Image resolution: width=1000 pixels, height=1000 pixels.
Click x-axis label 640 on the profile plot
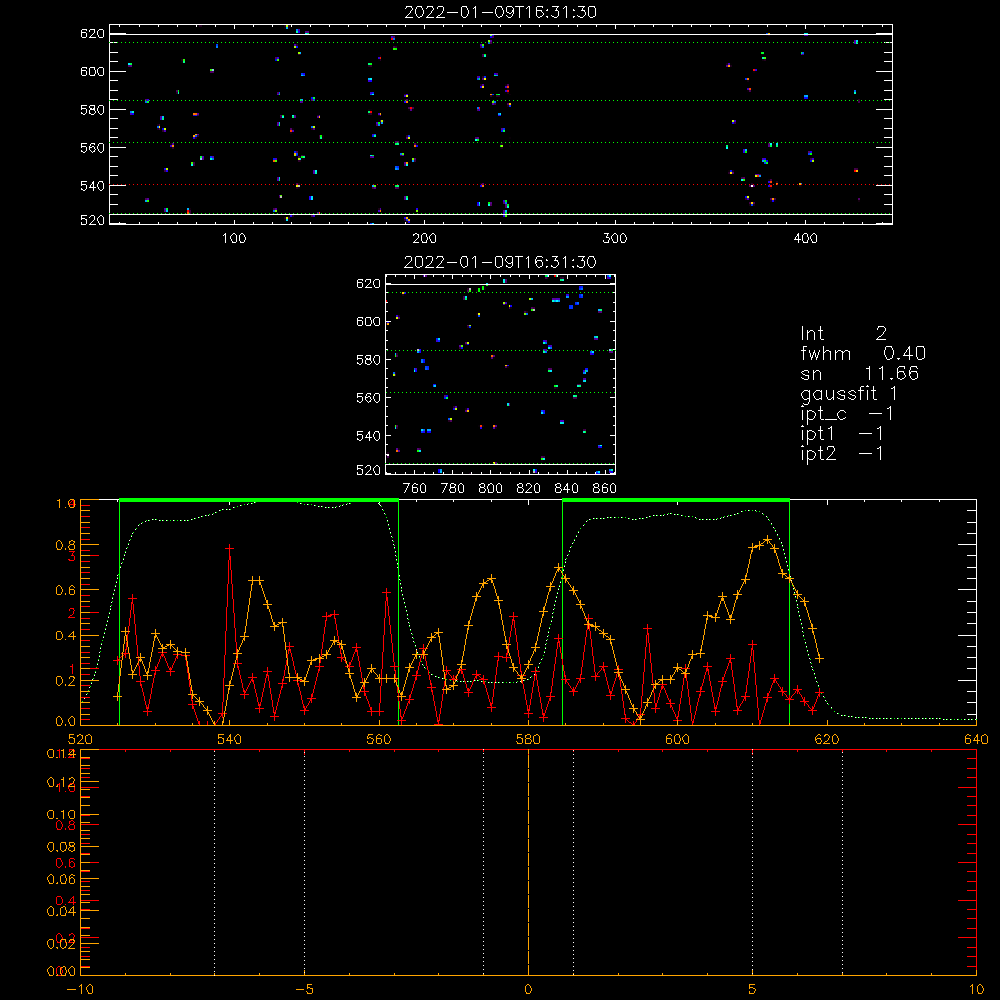pos(976,740)
